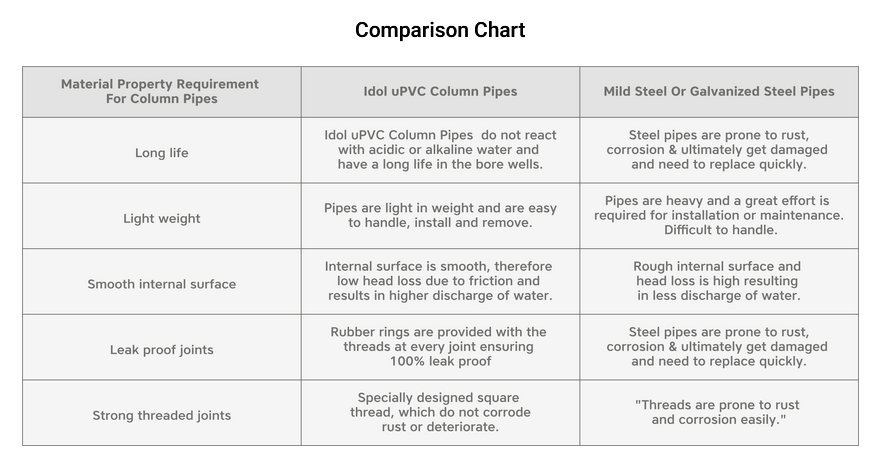This screenshot has height=459, width=878.
Task: Click the Strong threaded joints row label
Action: point(161,415)
